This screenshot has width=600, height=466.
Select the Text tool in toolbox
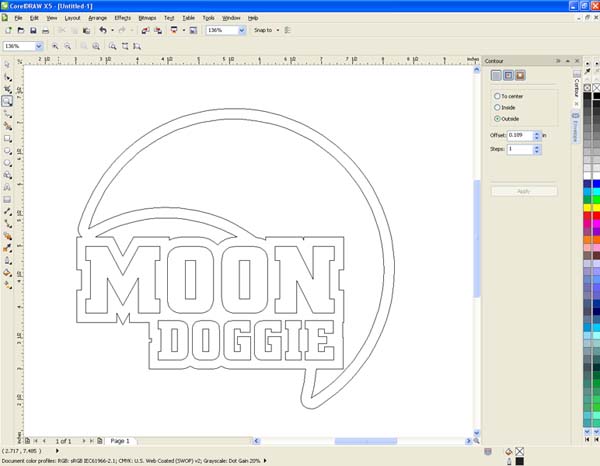click(x=7, y=187)
